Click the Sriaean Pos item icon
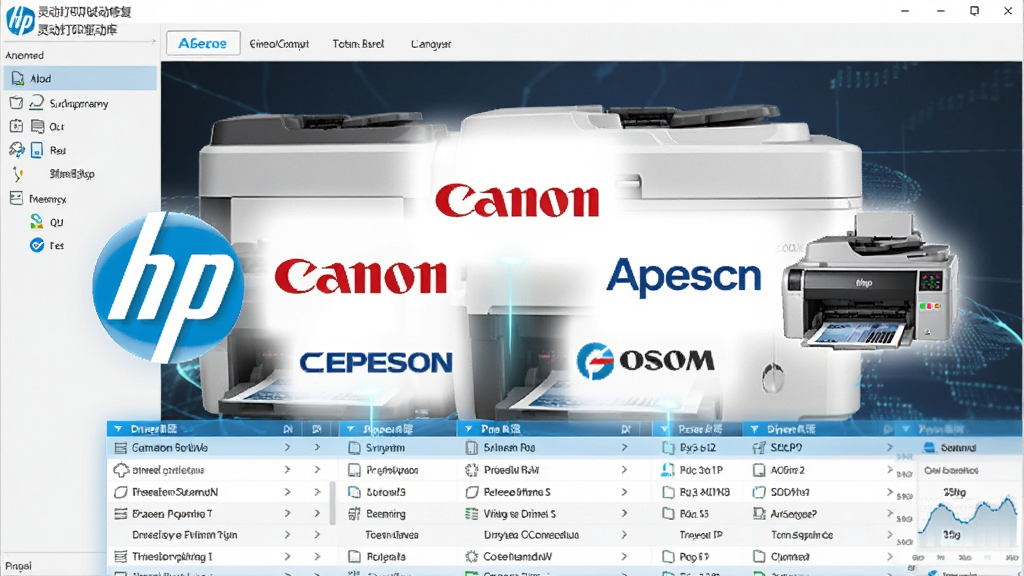 point(472,448)
